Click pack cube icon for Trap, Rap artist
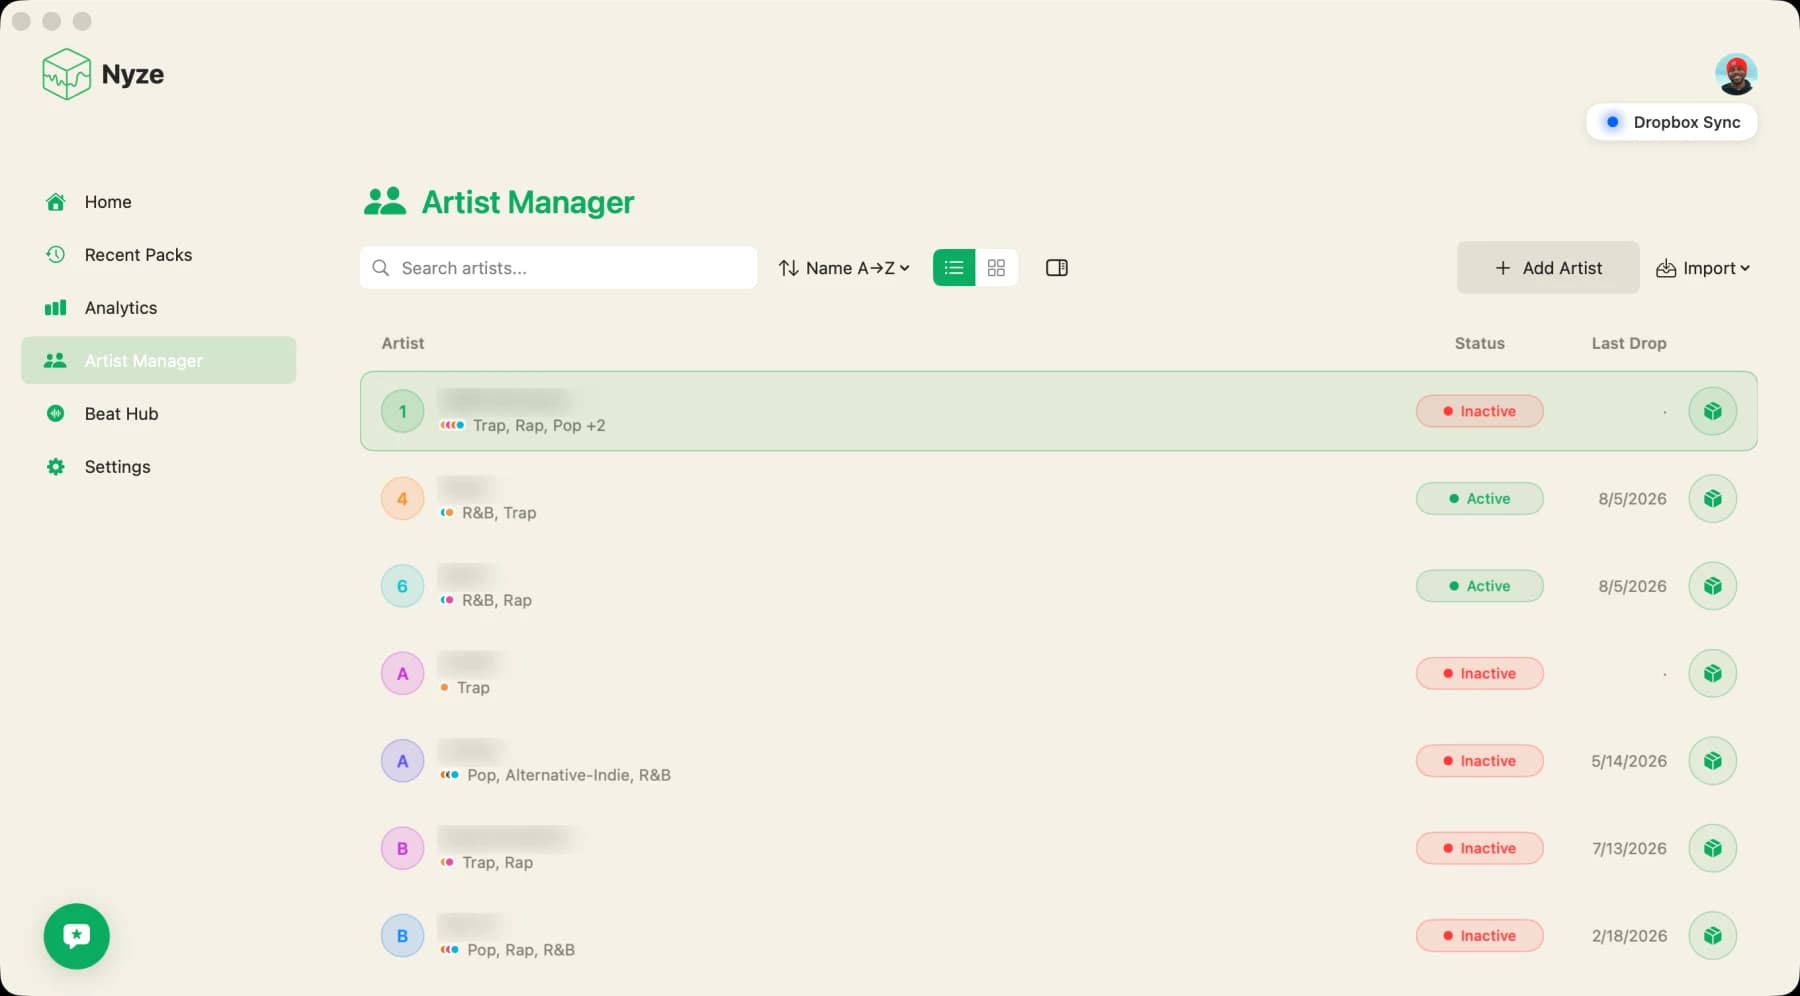1800x996 pixels. coord(1713,849)
